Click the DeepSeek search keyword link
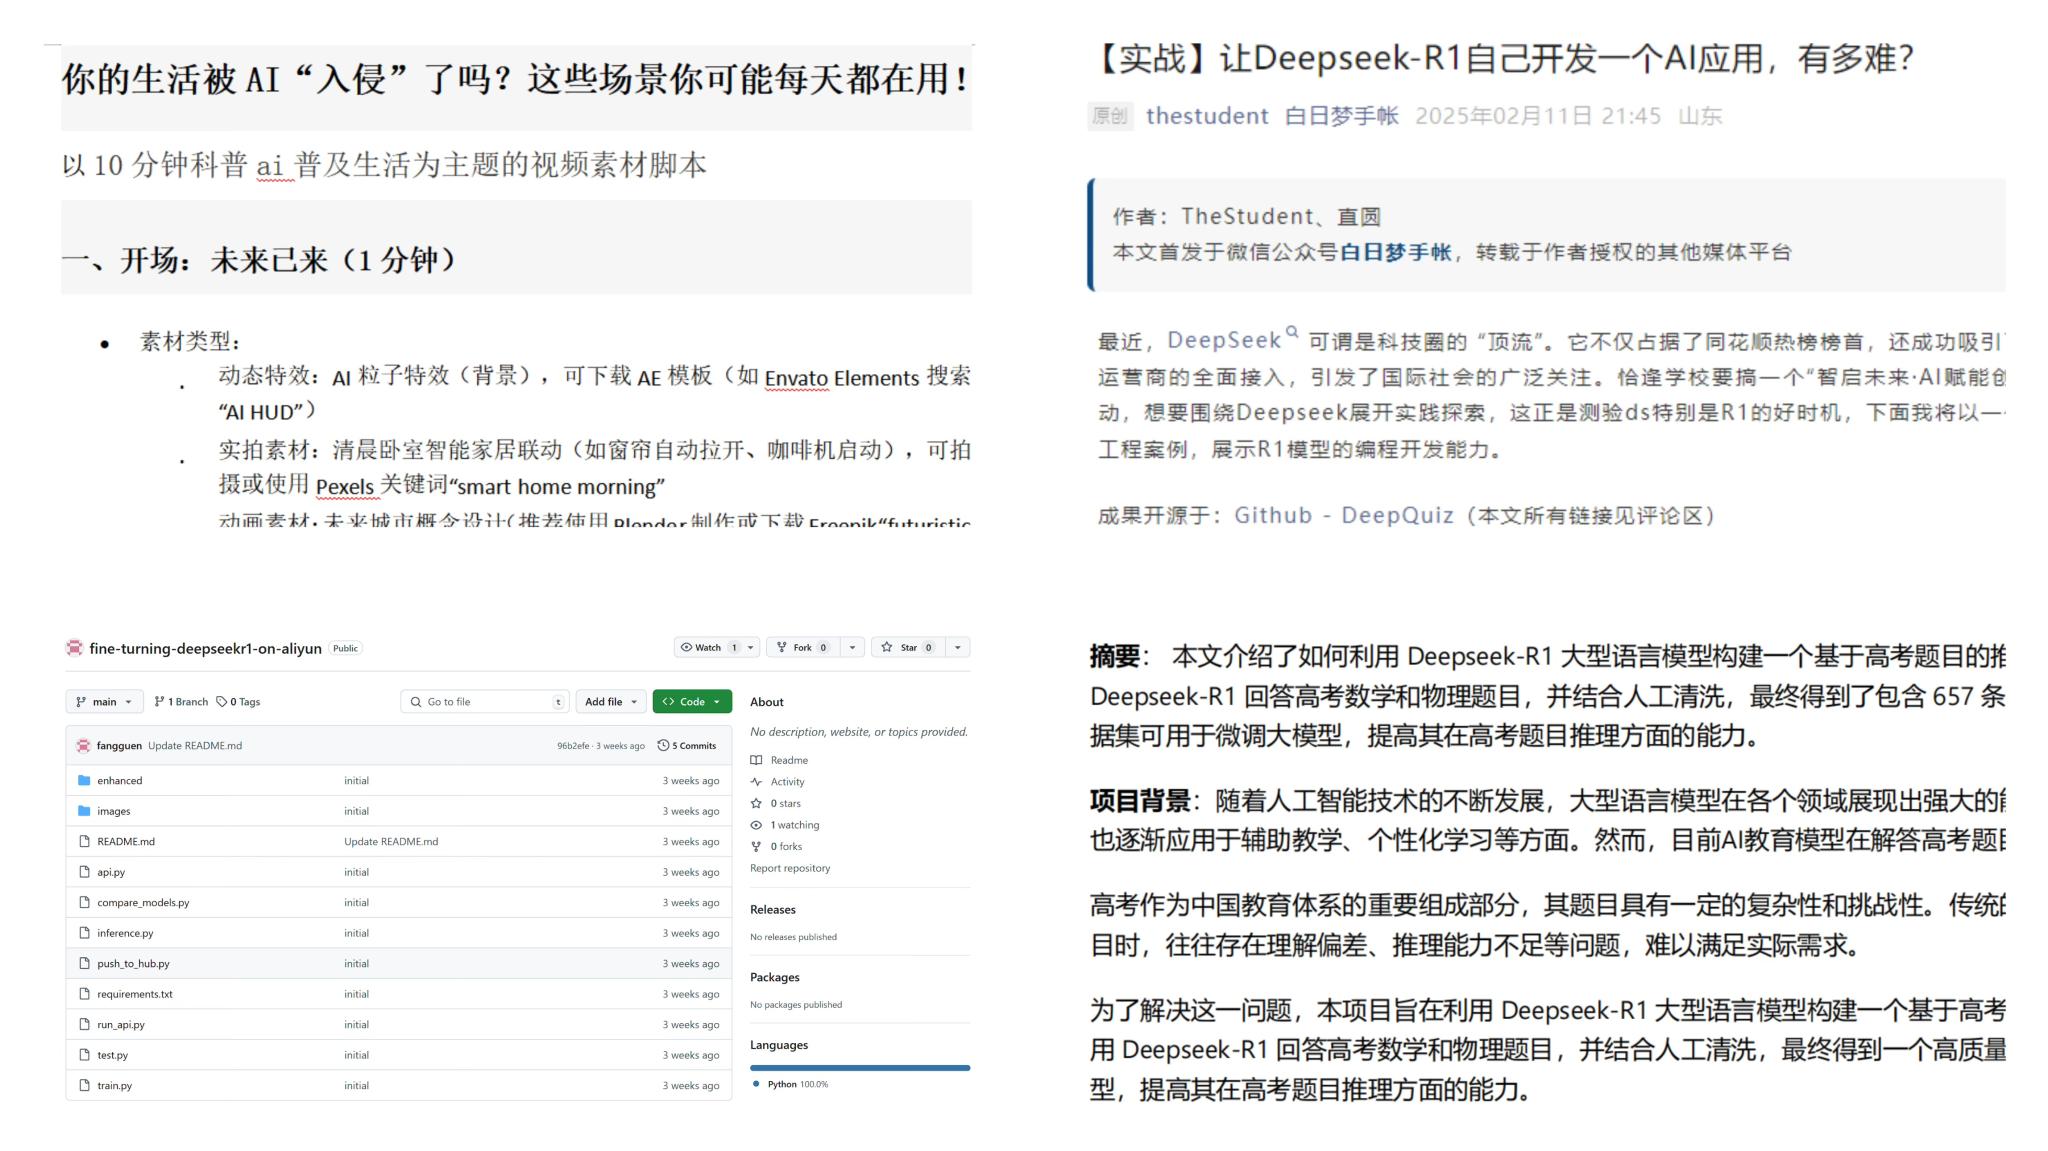Viewport: 2048px width, 1151px height. pos(1224,341)
